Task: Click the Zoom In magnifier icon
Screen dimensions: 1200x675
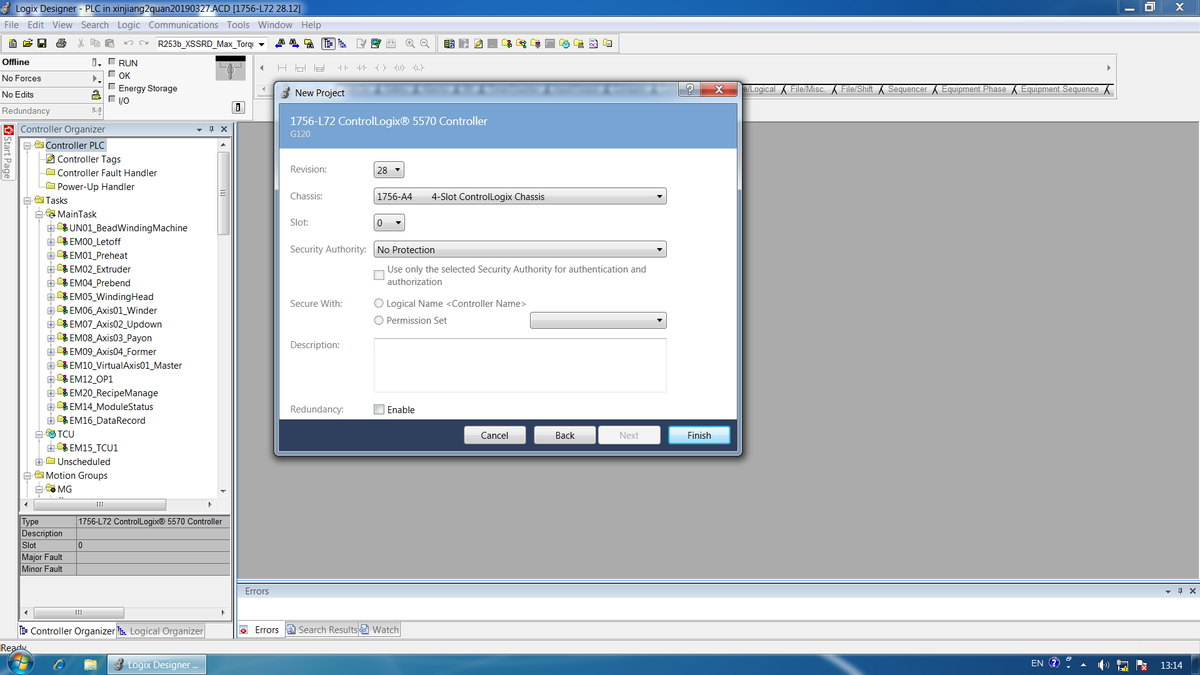Action: click(410, 44)
